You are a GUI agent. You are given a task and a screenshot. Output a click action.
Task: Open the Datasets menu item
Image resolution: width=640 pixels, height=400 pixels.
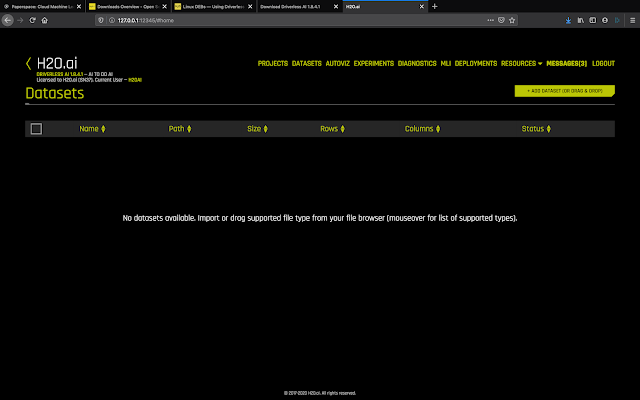[x=307, y=64]
